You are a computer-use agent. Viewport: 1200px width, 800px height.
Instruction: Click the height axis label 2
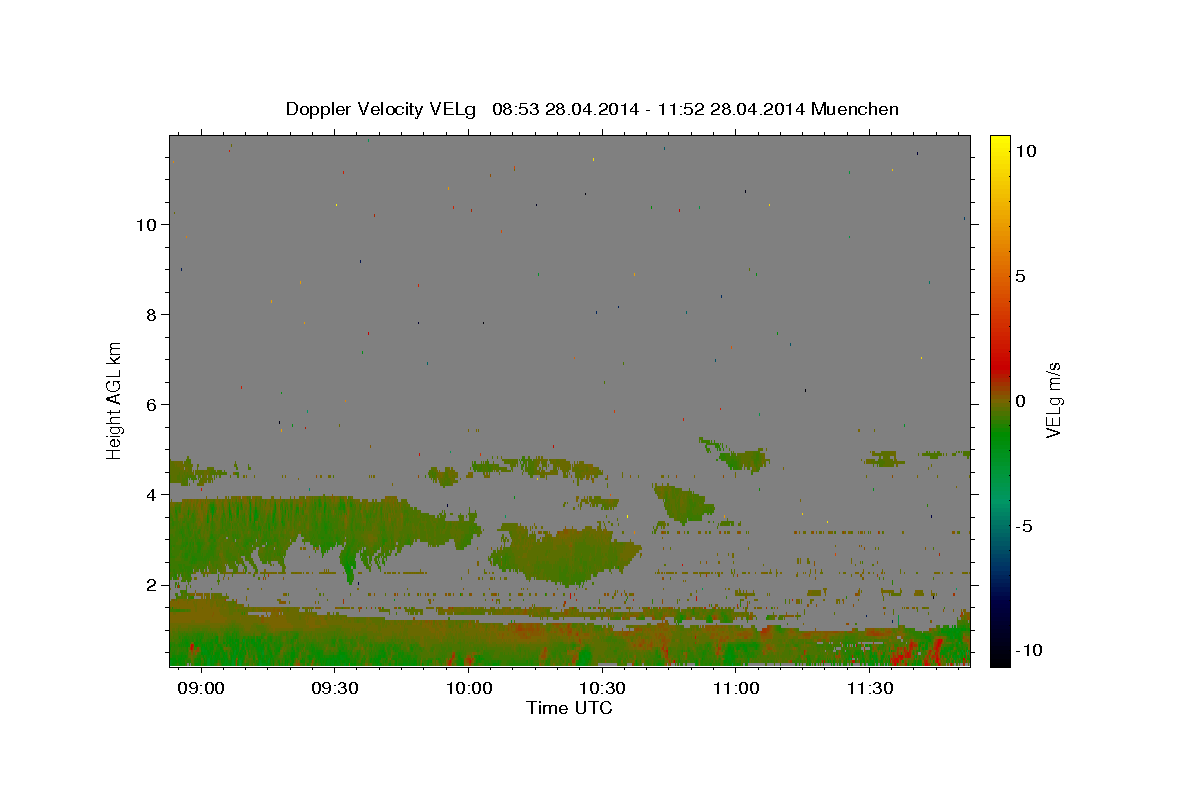[x=151, y=585]
